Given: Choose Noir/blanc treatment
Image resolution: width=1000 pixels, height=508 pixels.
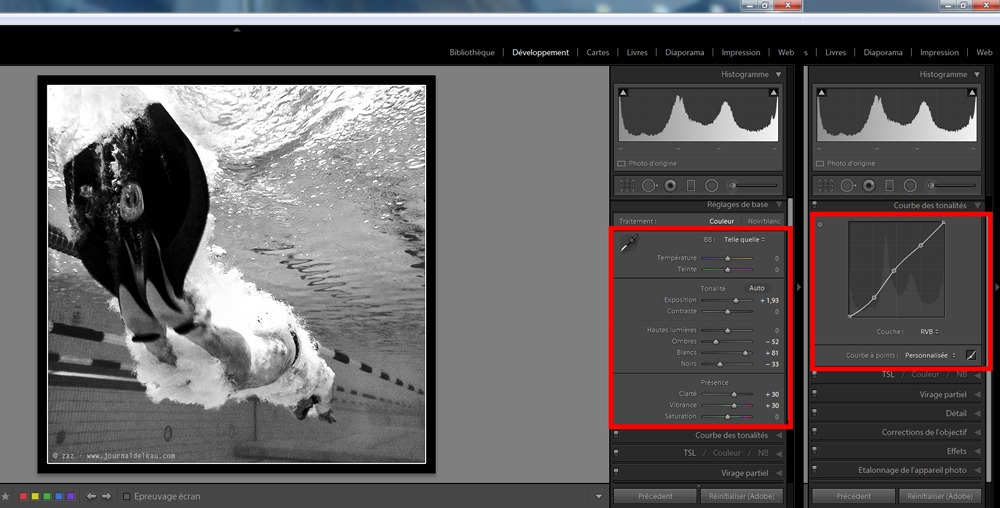Looking at the screenshot, I should click(x=764, y=221).
